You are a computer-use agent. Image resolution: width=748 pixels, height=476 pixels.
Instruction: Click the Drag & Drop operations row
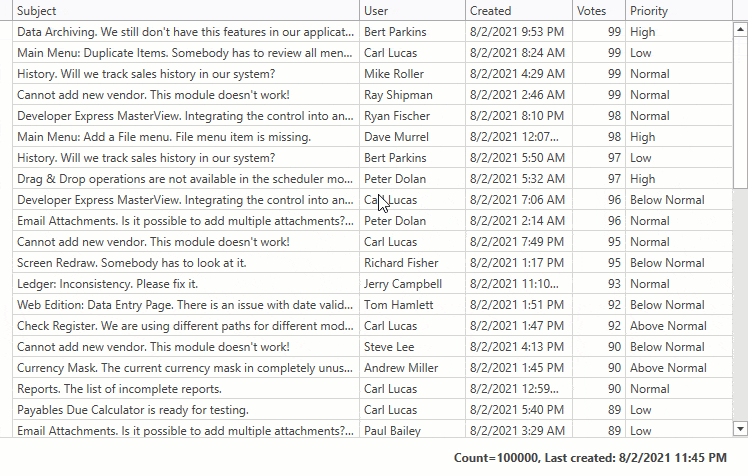point(185,179)
